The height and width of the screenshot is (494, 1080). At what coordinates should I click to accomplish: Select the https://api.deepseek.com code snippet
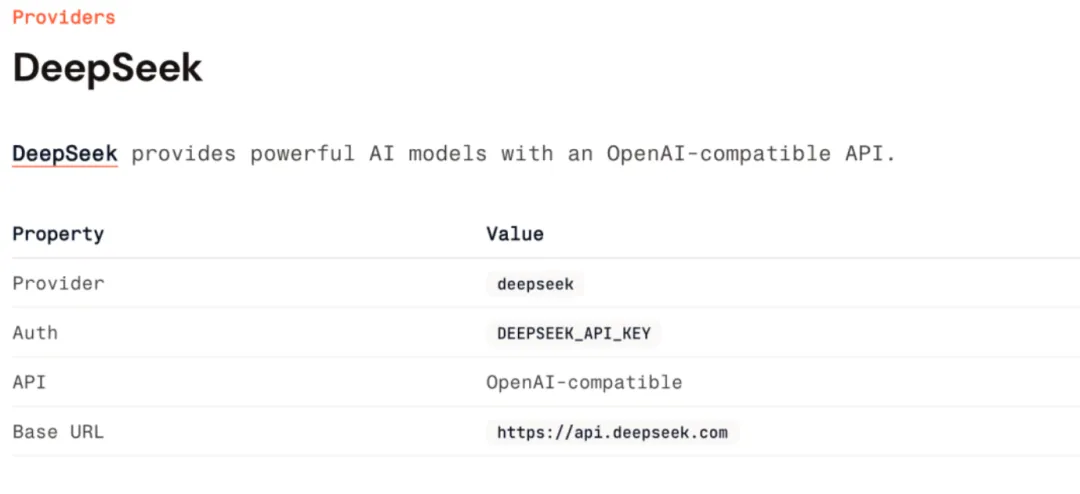coord(612,433)
